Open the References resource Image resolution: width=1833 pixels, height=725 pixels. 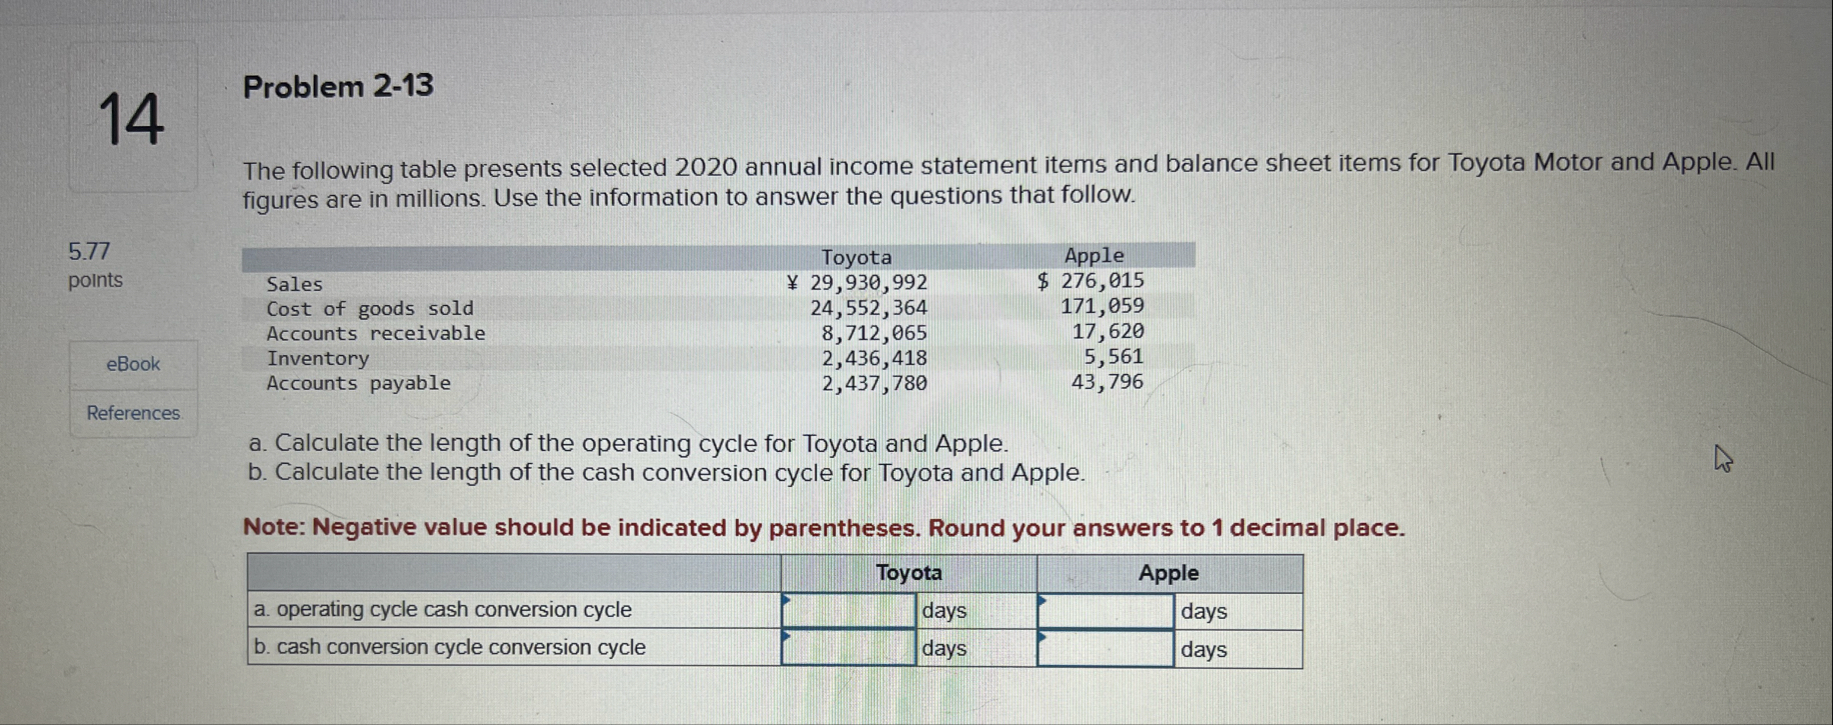click(x=133, y=413)
